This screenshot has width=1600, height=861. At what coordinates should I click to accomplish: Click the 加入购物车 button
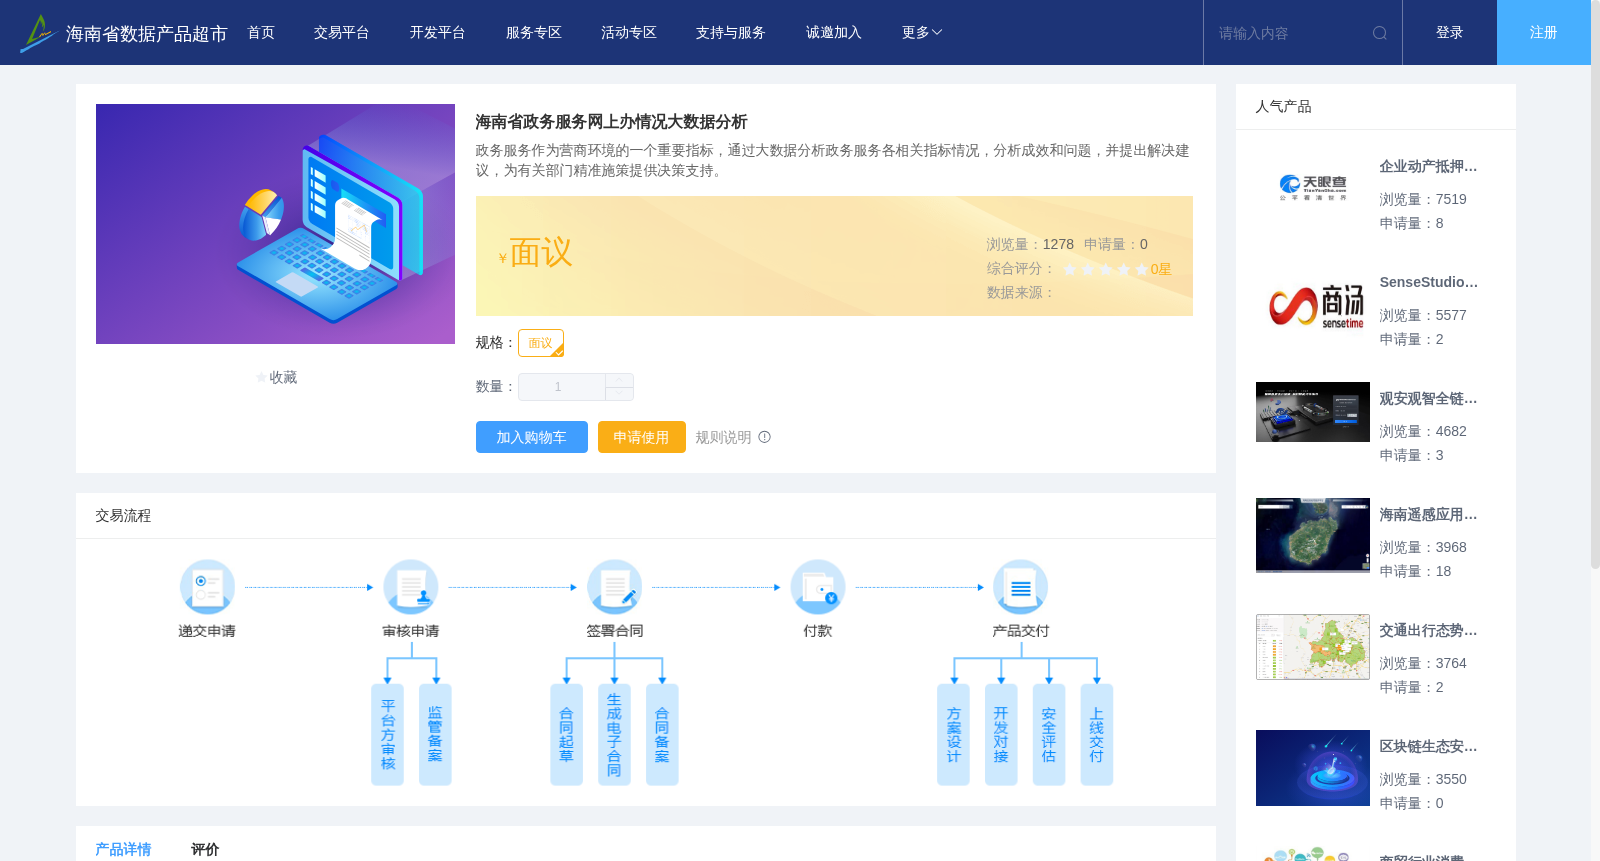pyautogui.click(x=532, y=437)
